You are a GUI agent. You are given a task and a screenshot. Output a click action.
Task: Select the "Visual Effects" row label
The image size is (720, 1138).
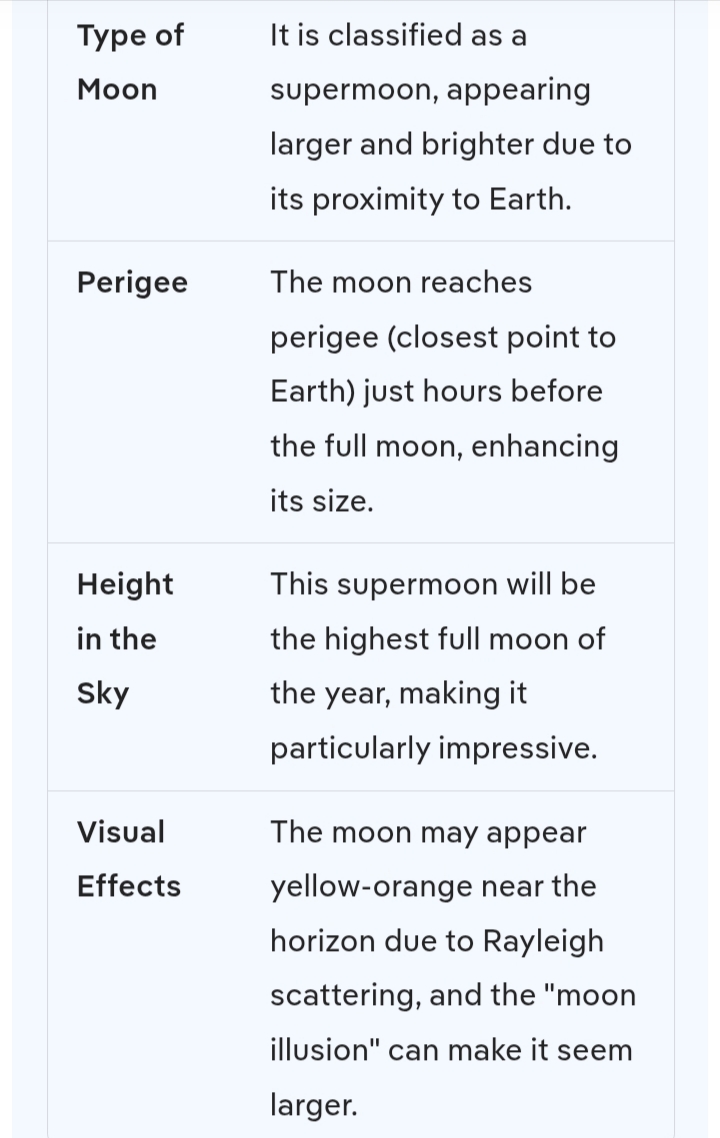pos(129,859)
